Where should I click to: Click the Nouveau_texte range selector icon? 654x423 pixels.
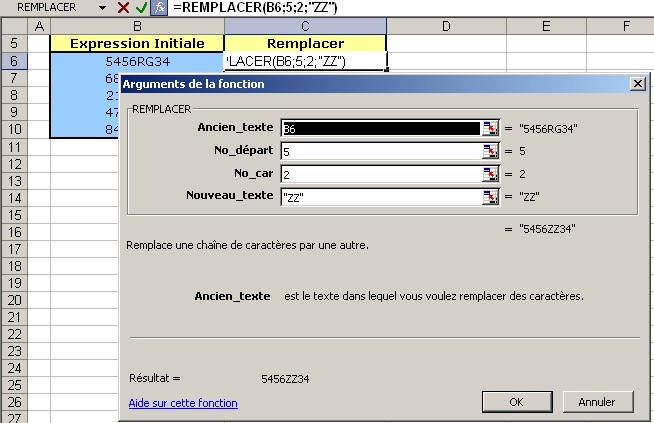(490, 197)
